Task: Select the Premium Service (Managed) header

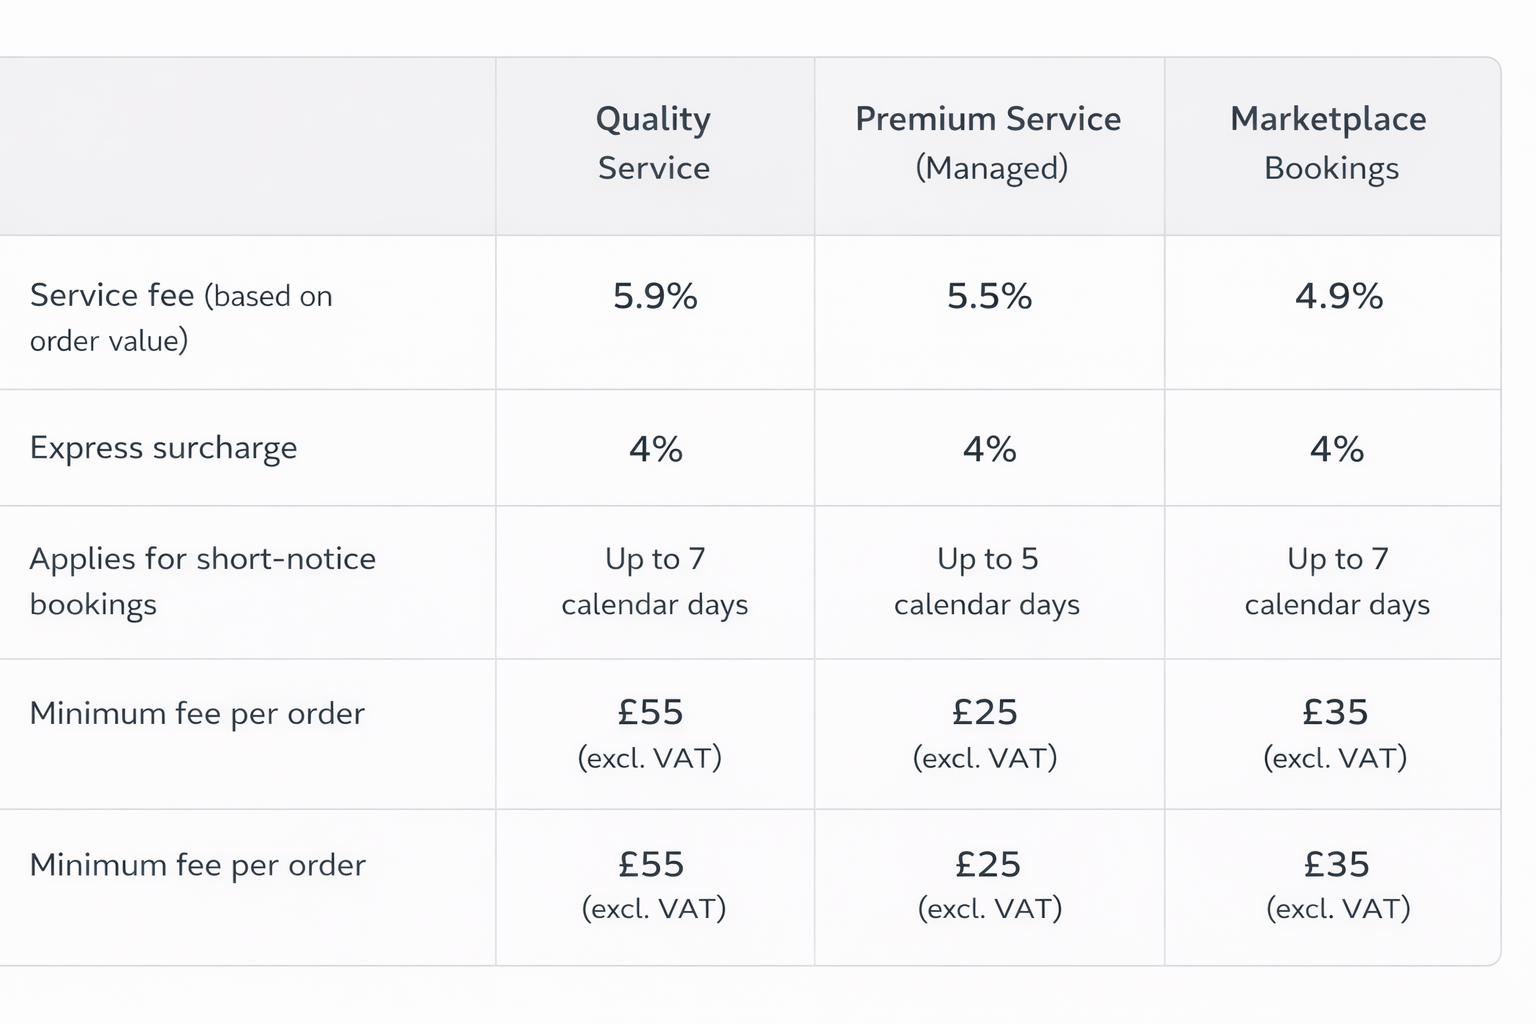Action: click(x=989, y=143)
